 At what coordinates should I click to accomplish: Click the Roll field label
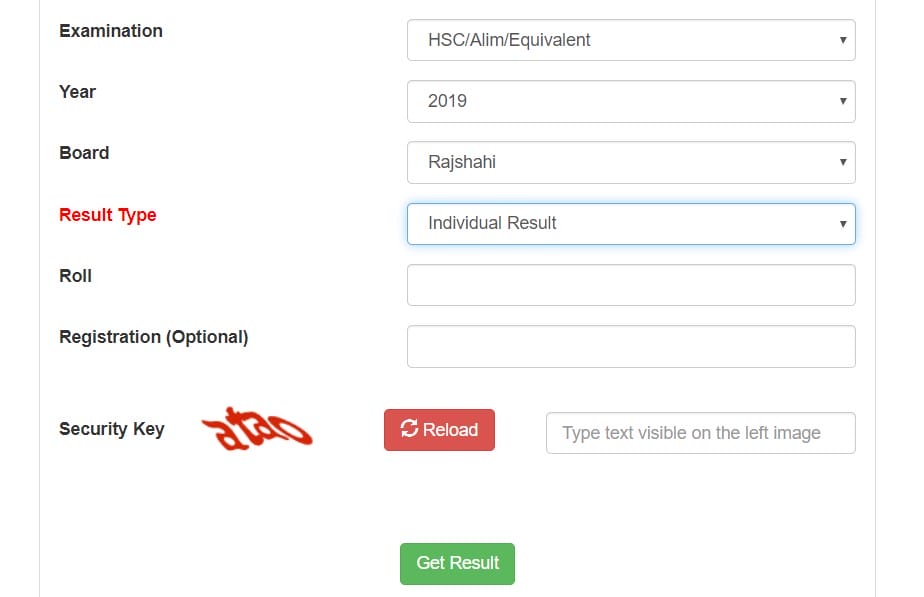click(75, 276)
